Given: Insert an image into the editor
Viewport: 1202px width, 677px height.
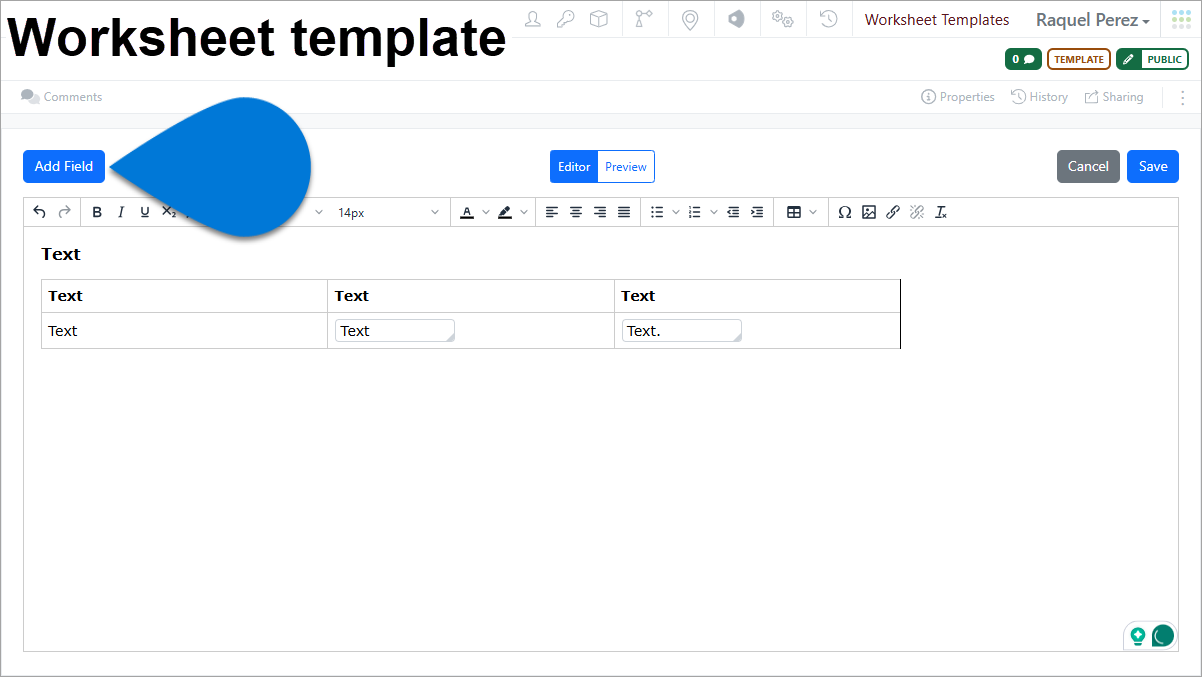Looking at the screenshot, I should pyautogui.click(x=869, y=212).
